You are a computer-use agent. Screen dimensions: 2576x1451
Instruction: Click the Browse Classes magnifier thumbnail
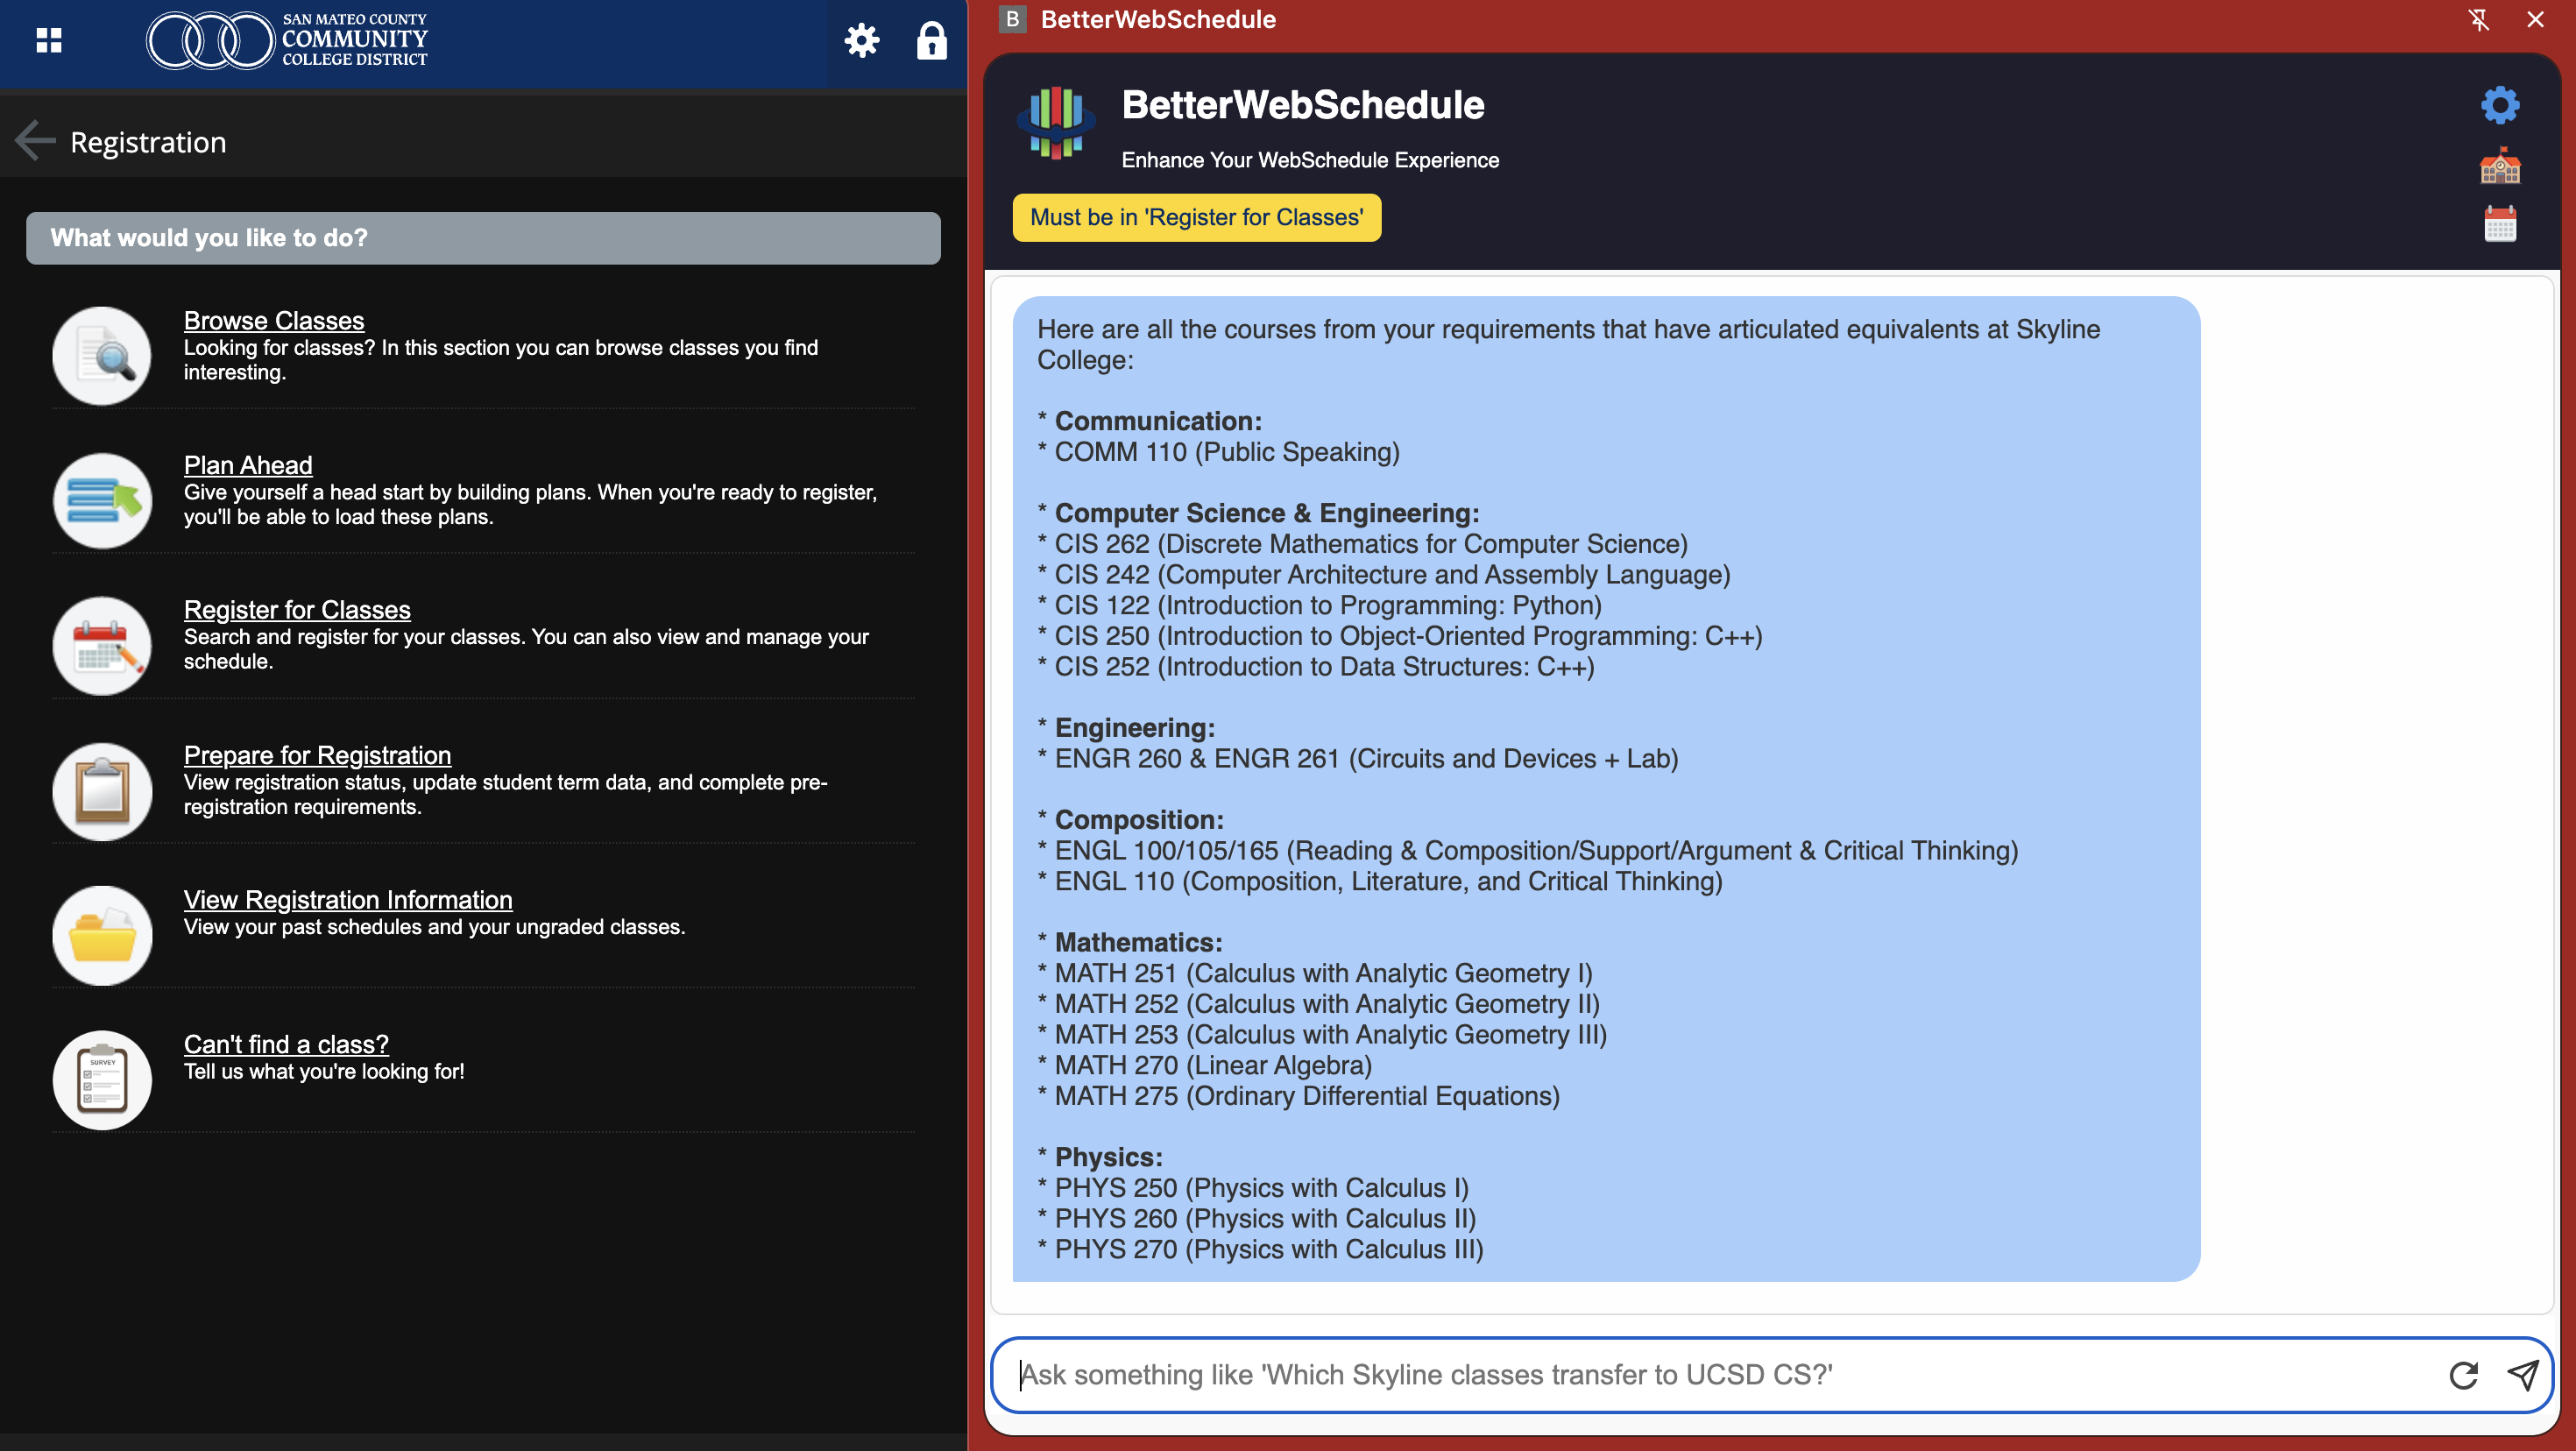[102, 356]
